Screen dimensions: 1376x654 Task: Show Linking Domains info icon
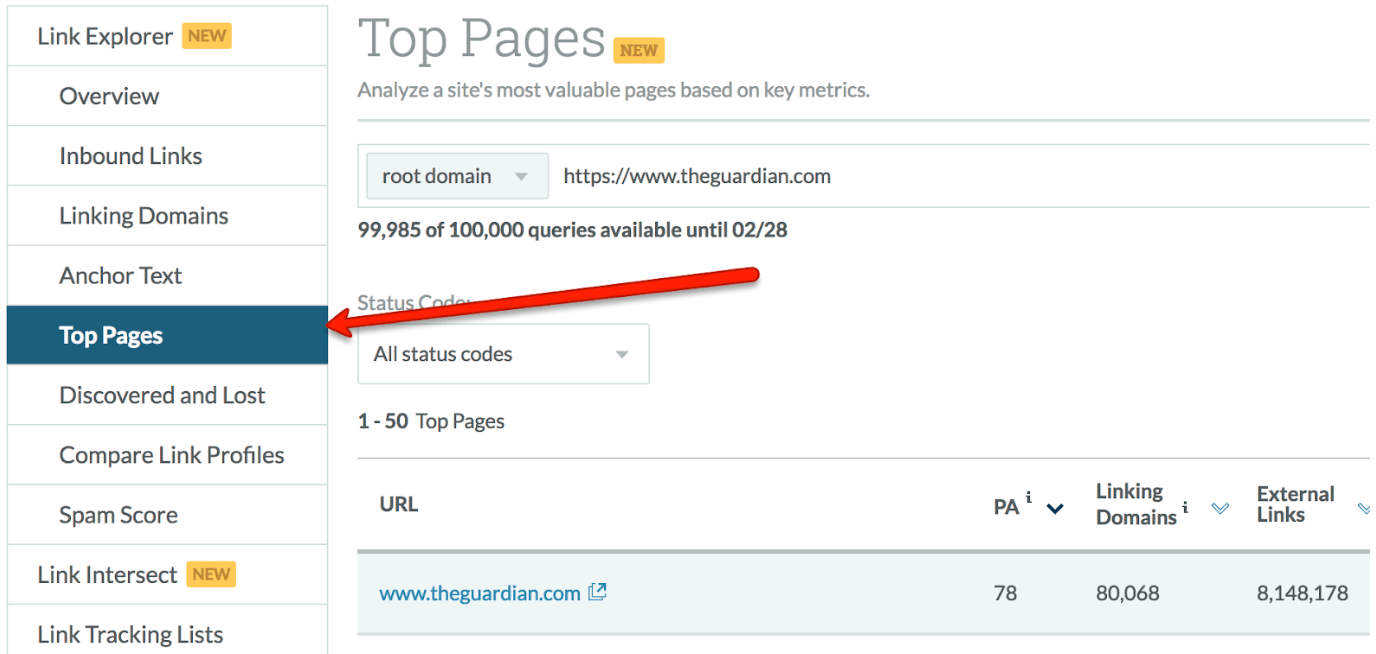[1186, 508]
